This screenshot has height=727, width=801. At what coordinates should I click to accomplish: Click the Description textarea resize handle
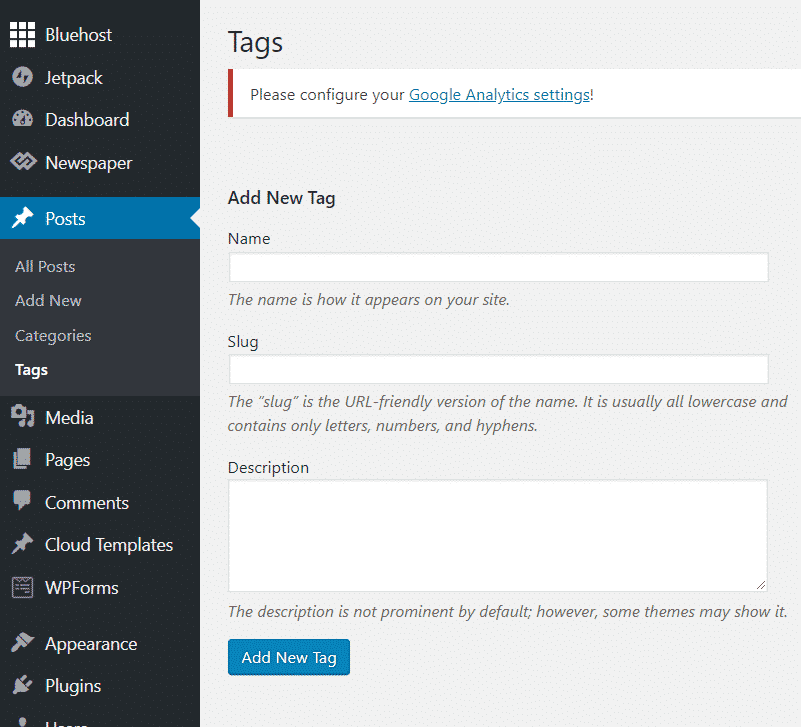click(761, 585)
